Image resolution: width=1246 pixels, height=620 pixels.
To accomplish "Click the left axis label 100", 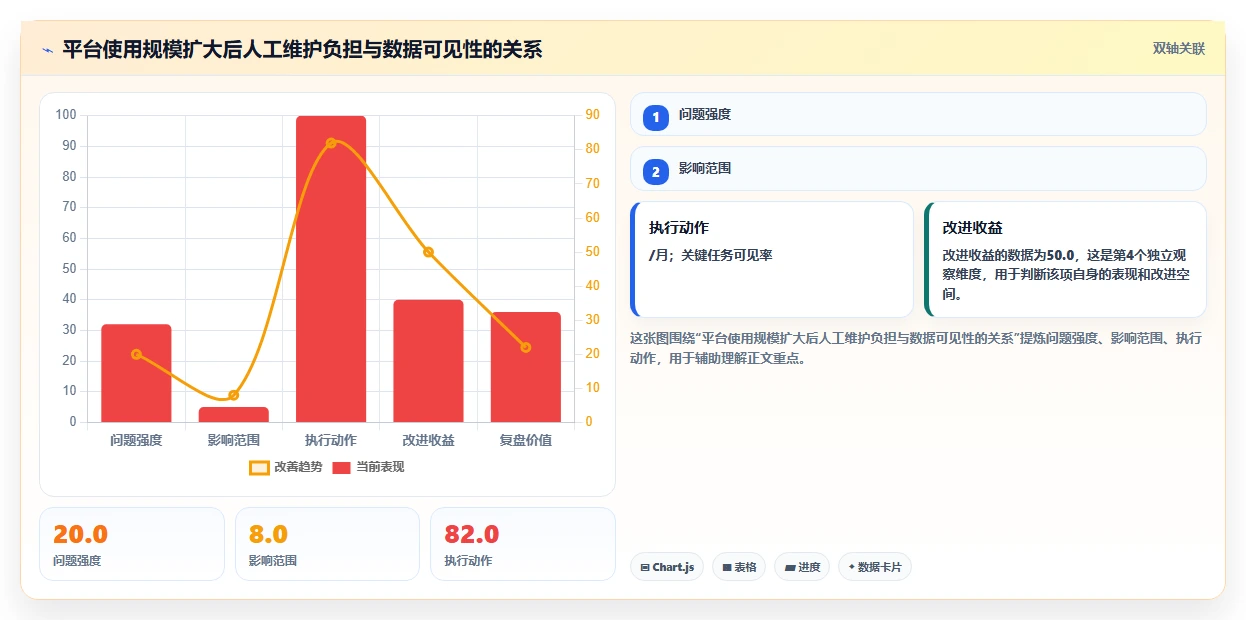I will click(x=66, y=115).
